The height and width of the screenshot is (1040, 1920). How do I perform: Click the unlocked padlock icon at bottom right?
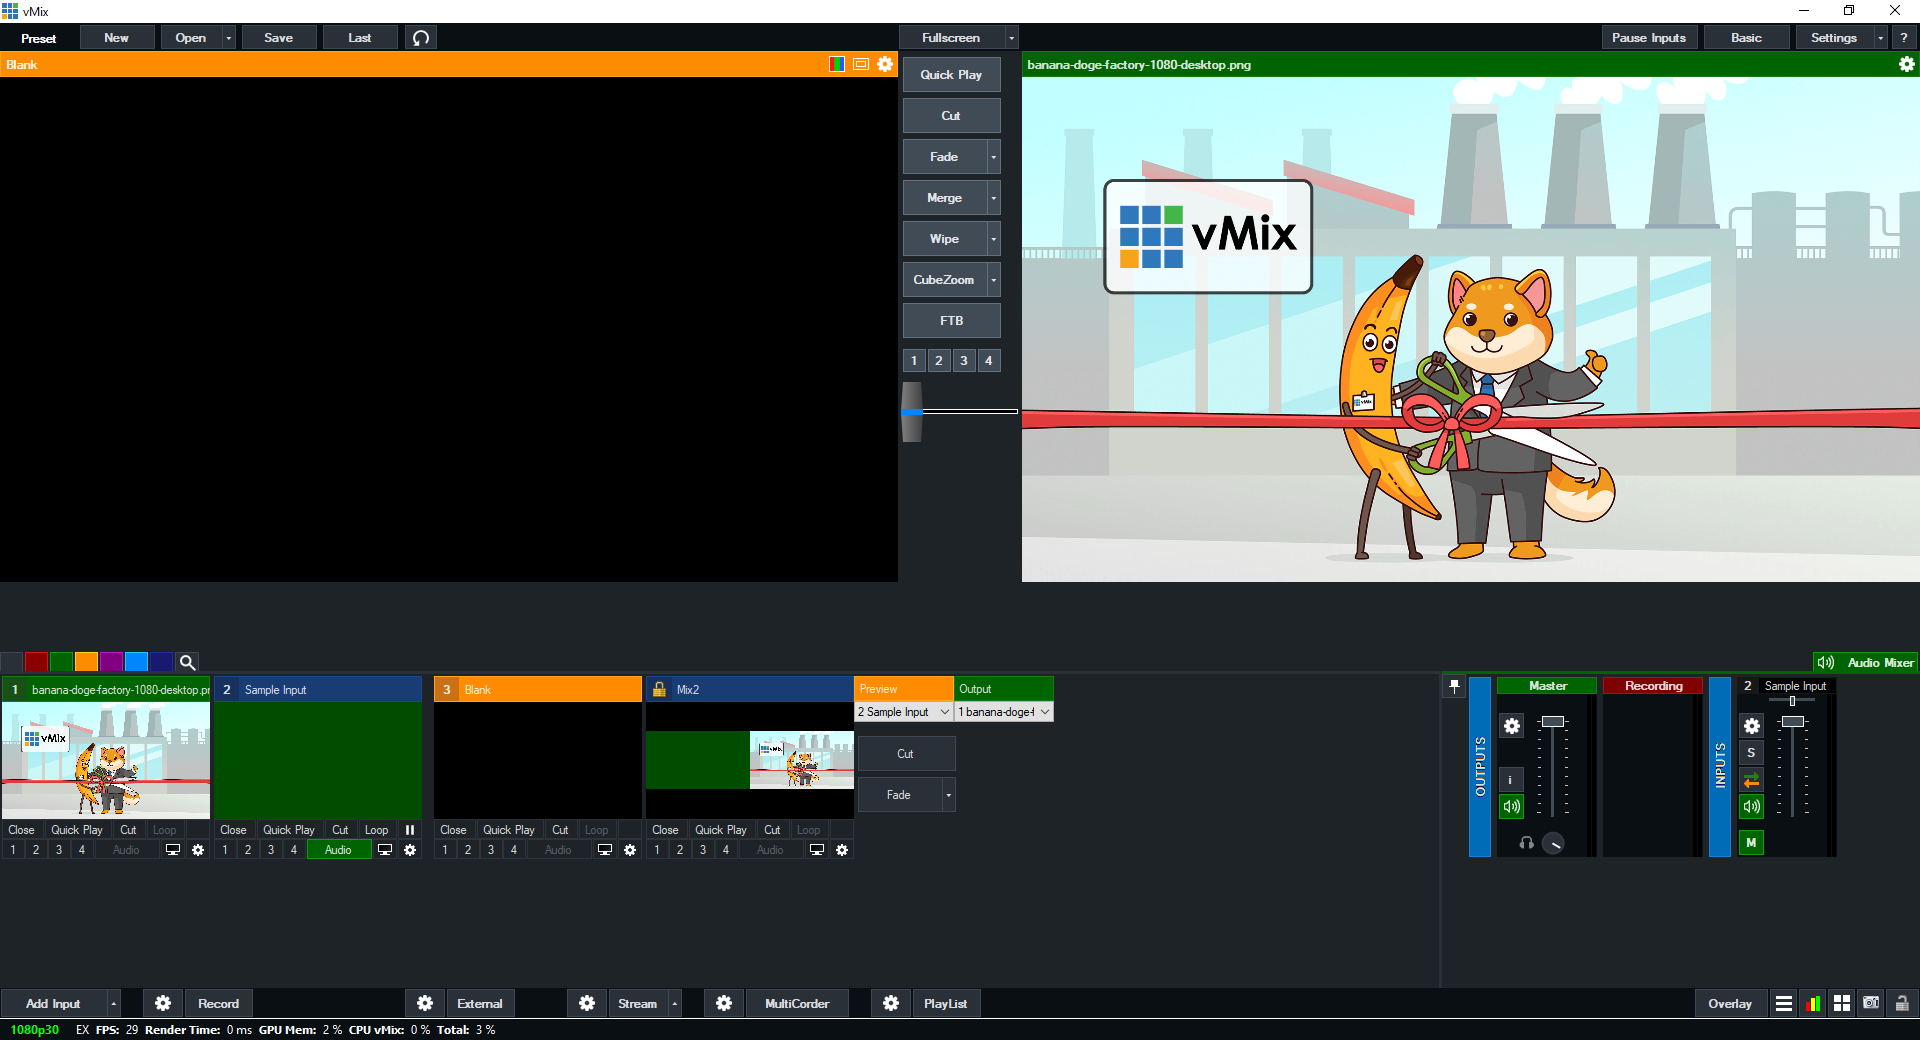pyautogui.click(x=1902, y=1004)
